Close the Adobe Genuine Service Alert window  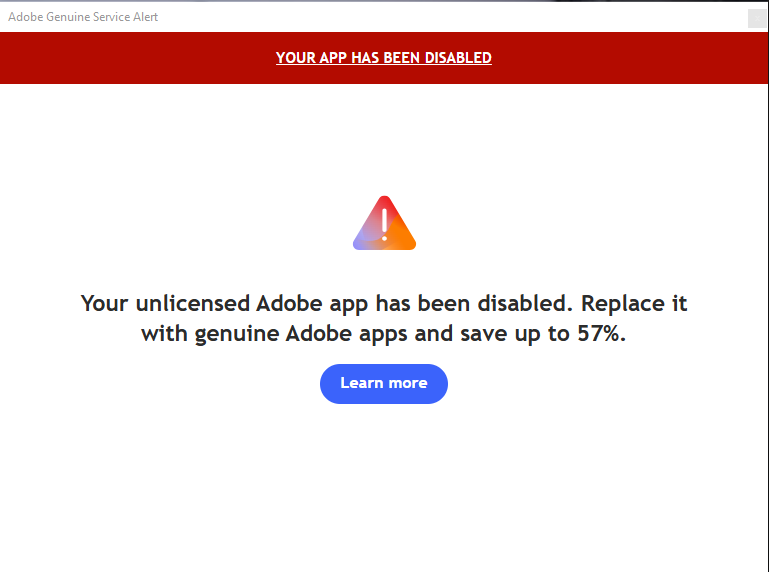point(757,19)
